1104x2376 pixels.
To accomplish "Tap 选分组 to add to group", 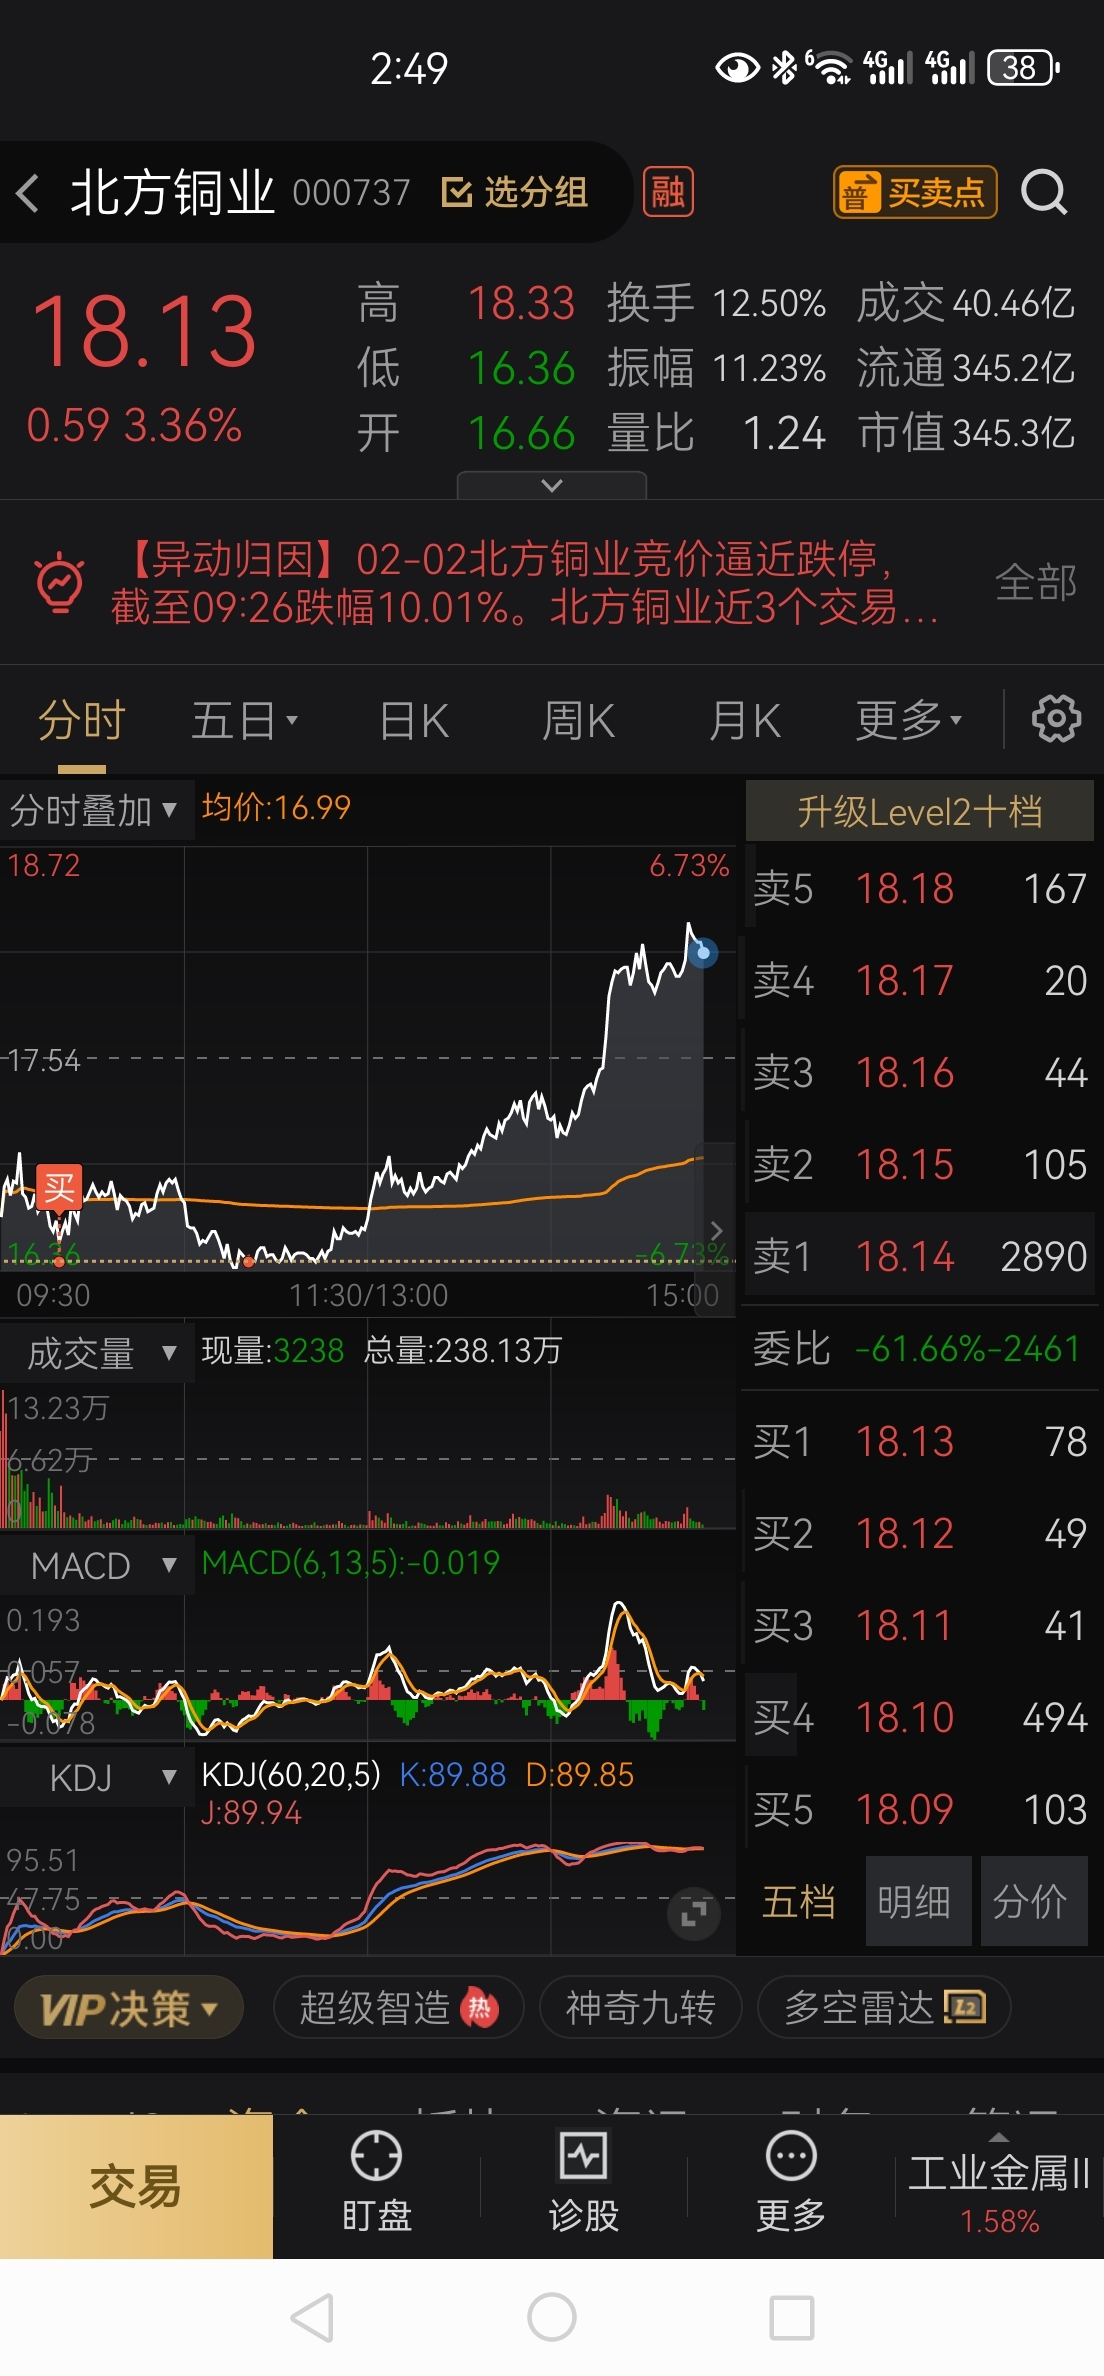I will point(515,192).
